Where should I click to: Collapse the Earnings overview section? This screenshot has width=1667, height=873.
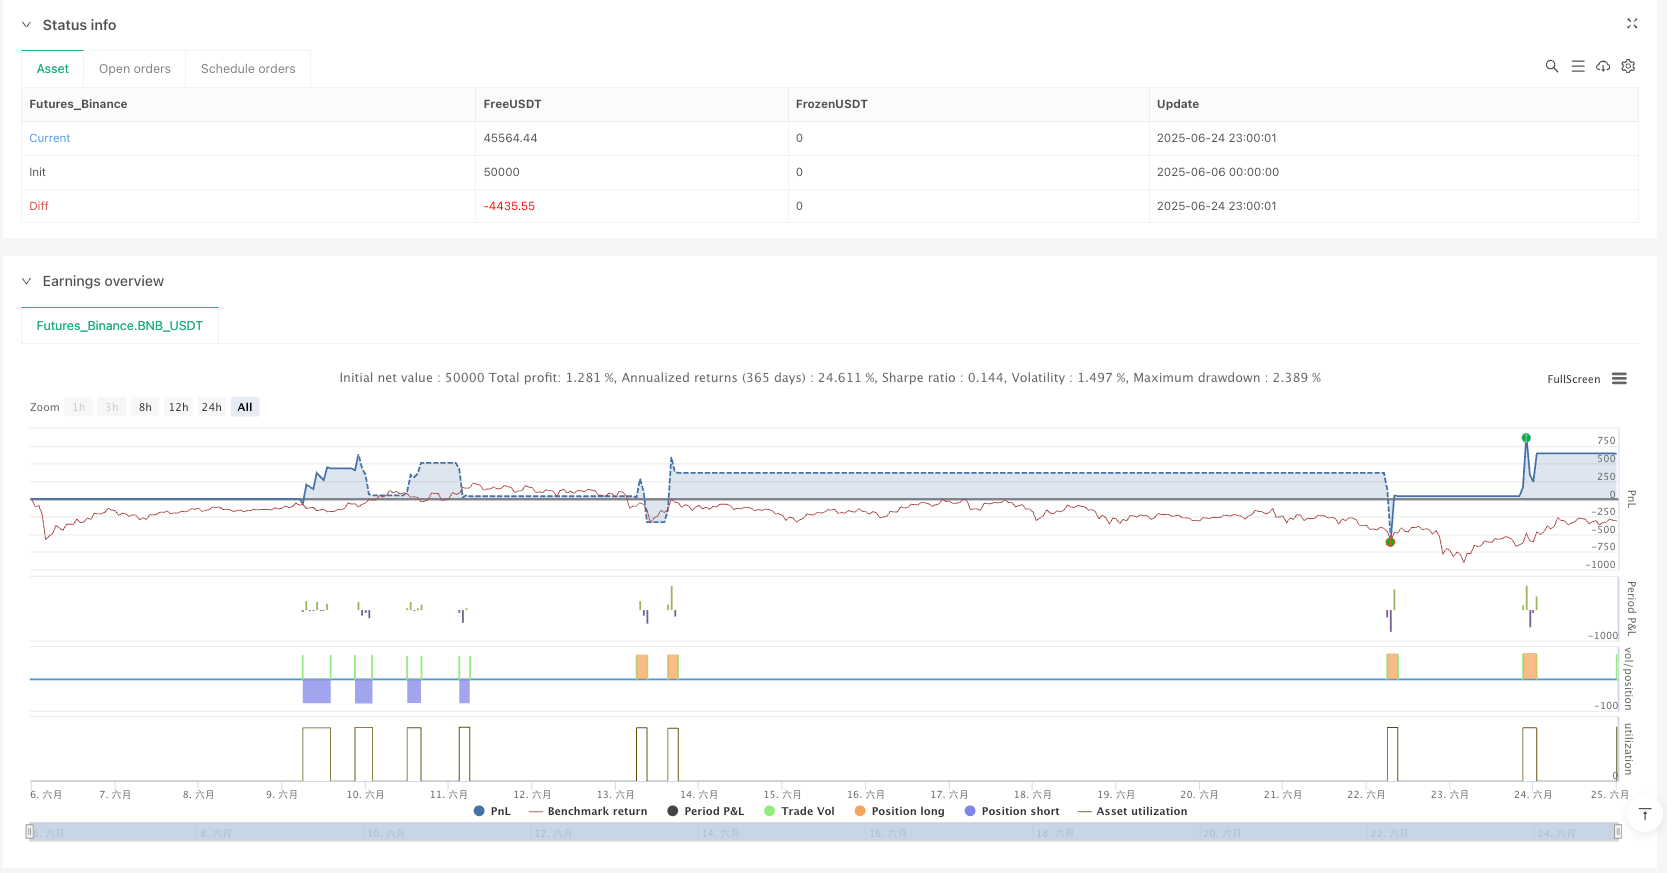click(27, 281)
